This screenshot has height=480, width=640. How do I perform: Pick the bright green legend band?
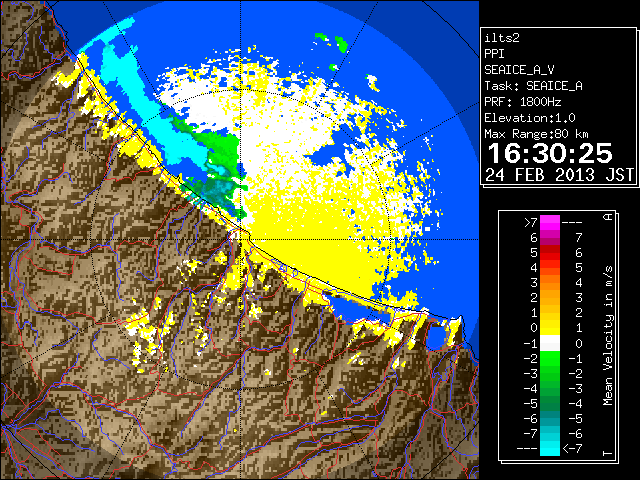550,359
